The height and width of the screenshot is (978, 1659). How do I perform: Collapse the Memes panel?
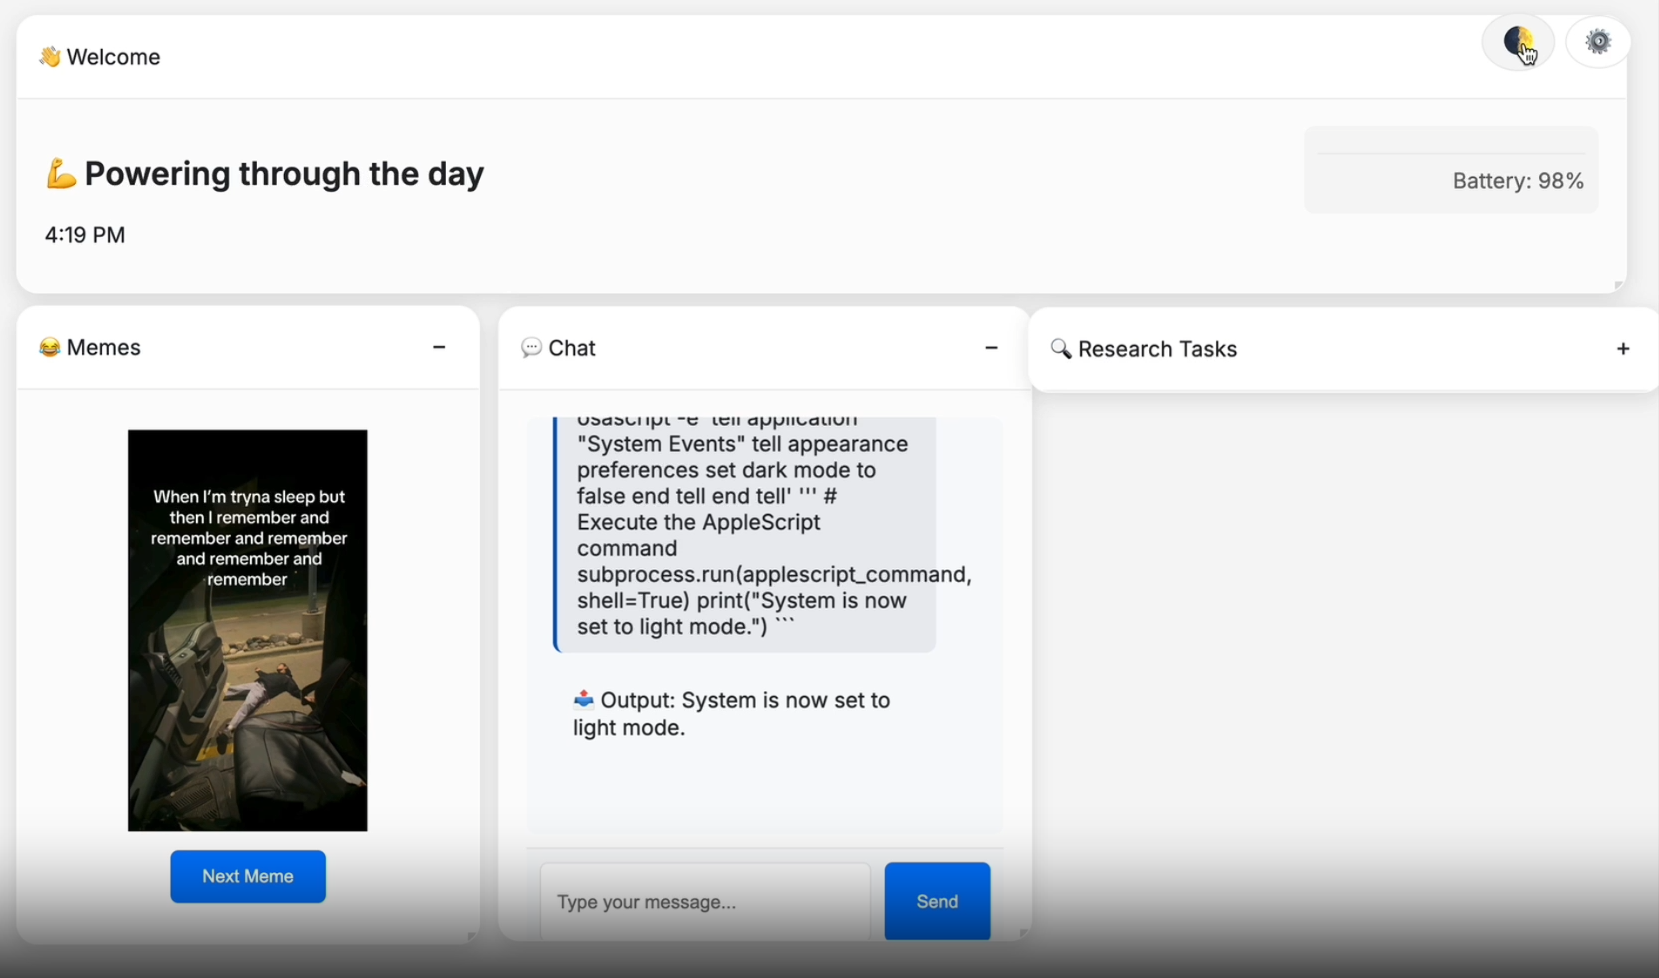pos(439,347)
